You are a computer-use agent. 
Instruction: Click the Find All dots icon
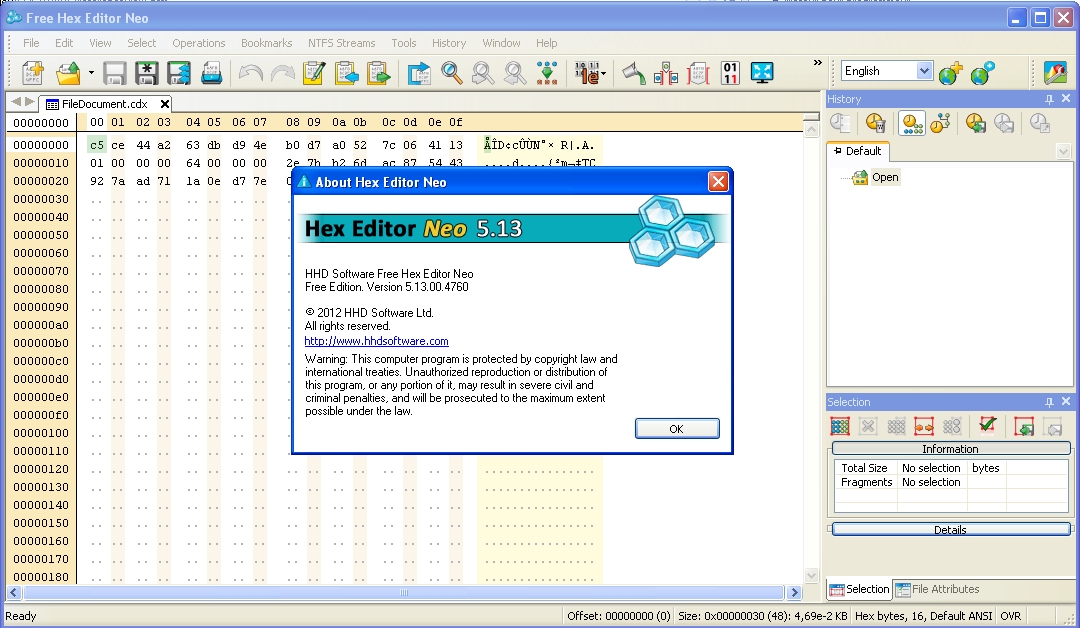[547, 72]
